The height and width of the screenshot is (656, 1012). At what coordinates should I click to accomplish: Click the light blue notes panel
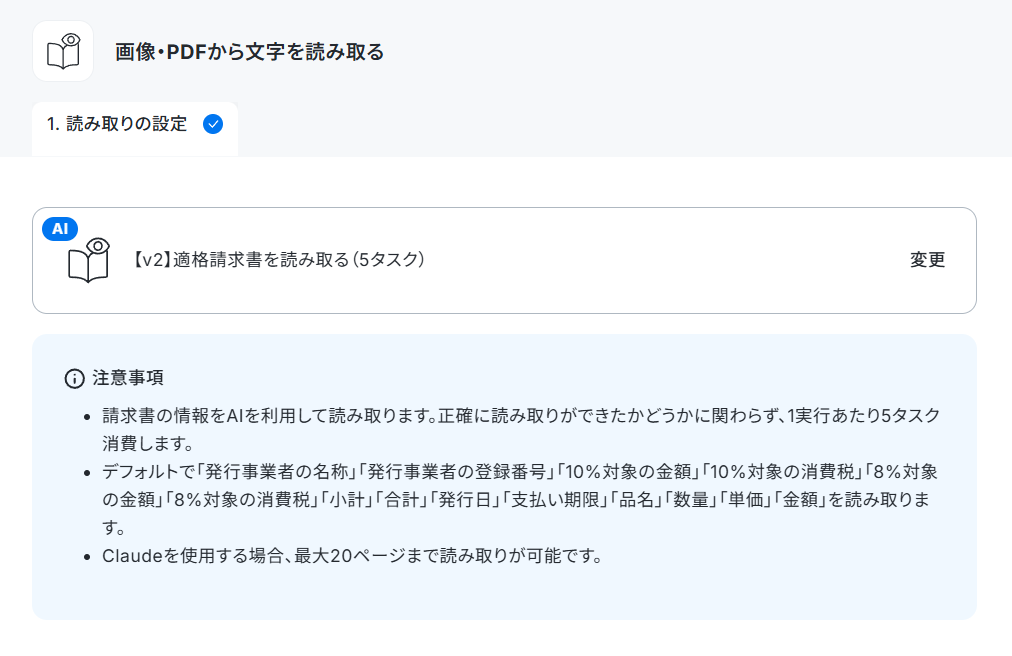tap(504, 477)
